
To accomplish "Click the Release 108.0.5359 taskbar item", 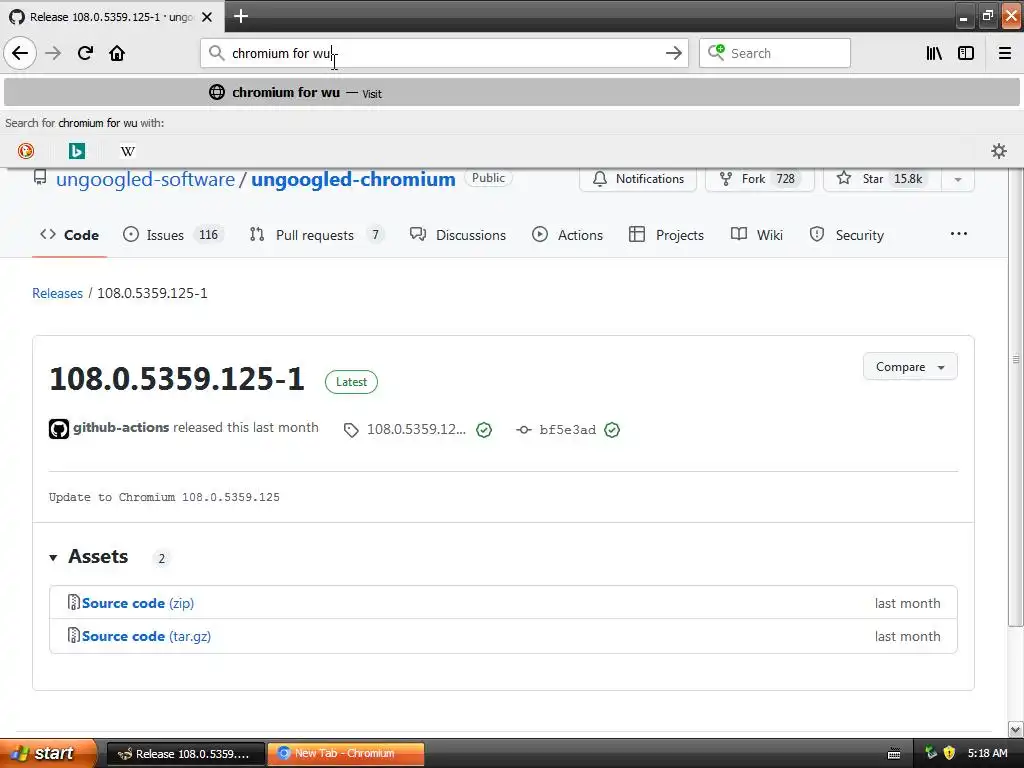I will (x=185, y=753).
